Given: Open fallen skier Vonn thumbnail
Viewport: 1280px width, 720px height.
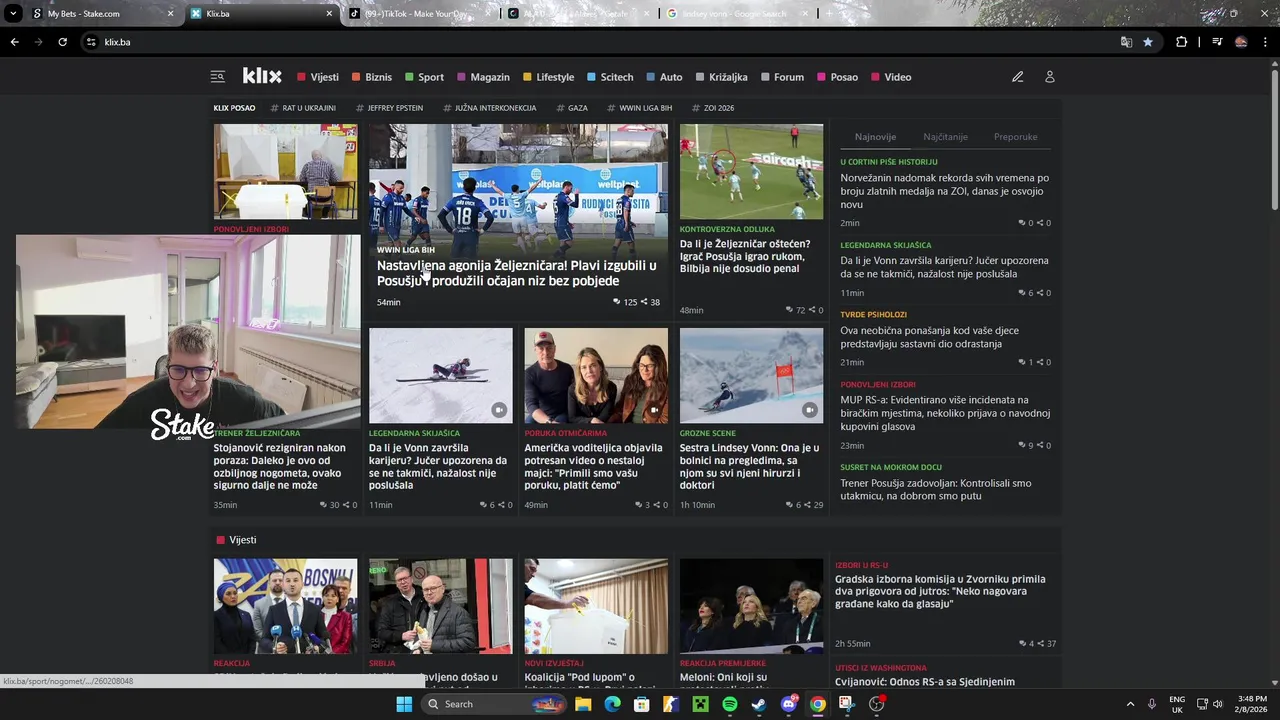Looking at the screenshot, I should click(440, 375).
